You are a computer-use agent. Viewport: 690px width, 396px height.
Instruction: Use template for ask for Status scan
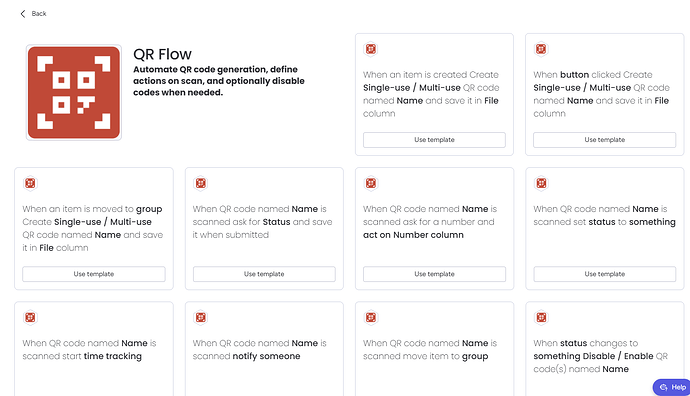pos(264,274)
